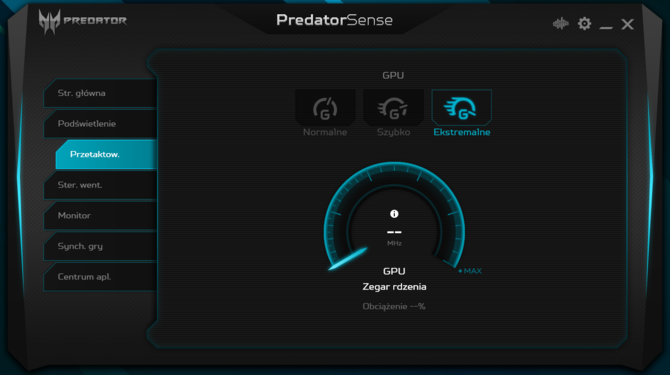Open the Centrum apl. tab
This screenshot has width=670, height=375.
click(x=100, y=277)
